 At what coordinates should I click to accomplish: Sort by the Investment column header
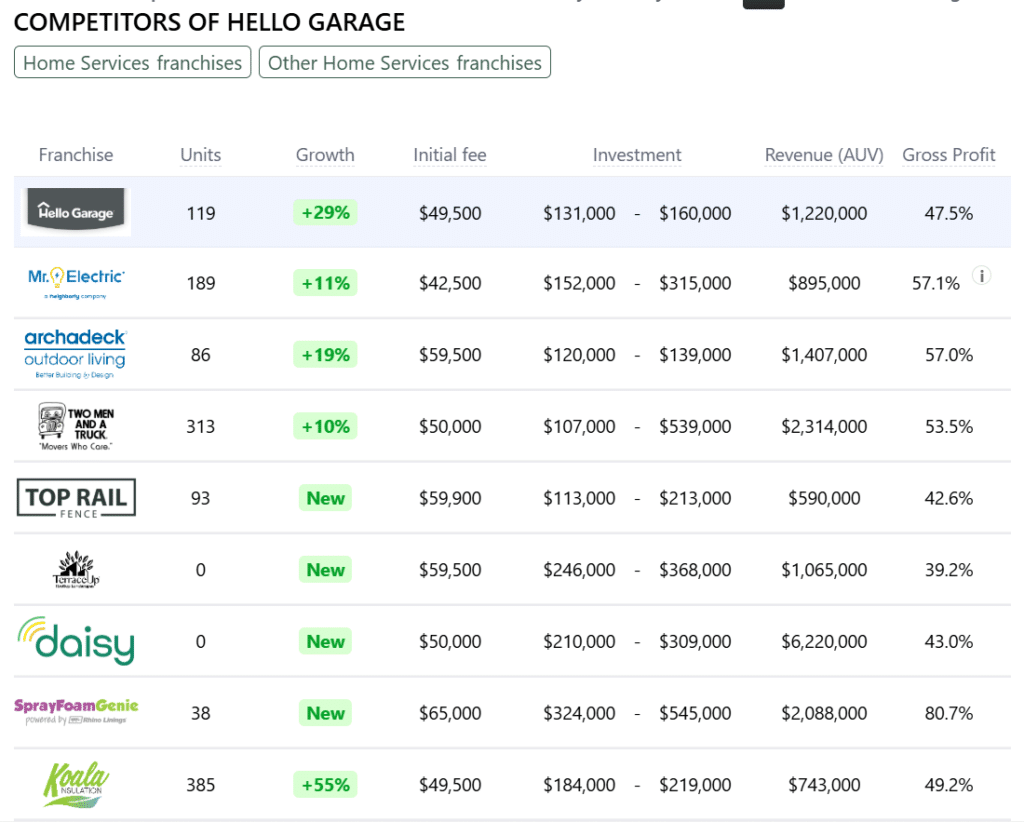point(637,155)
